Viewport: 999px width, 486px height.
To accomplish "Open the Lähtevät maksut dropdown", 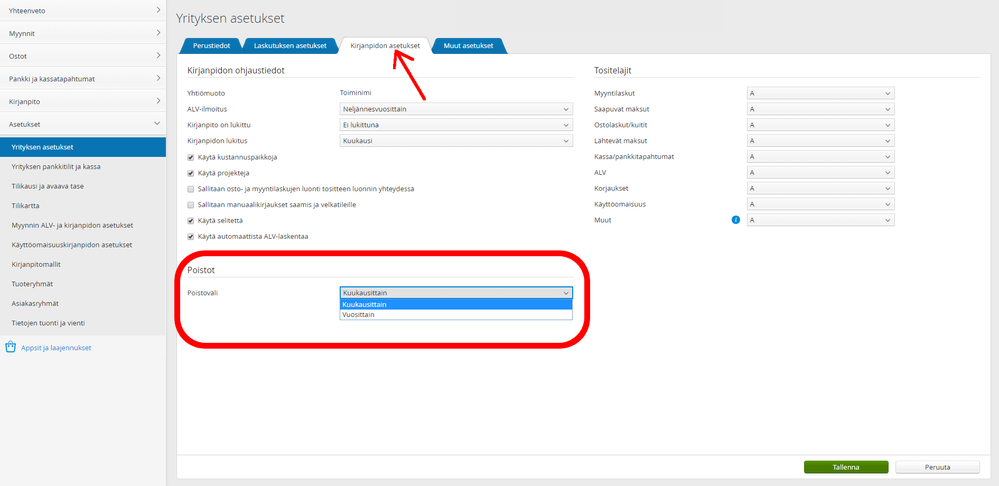I will (821, 141).
